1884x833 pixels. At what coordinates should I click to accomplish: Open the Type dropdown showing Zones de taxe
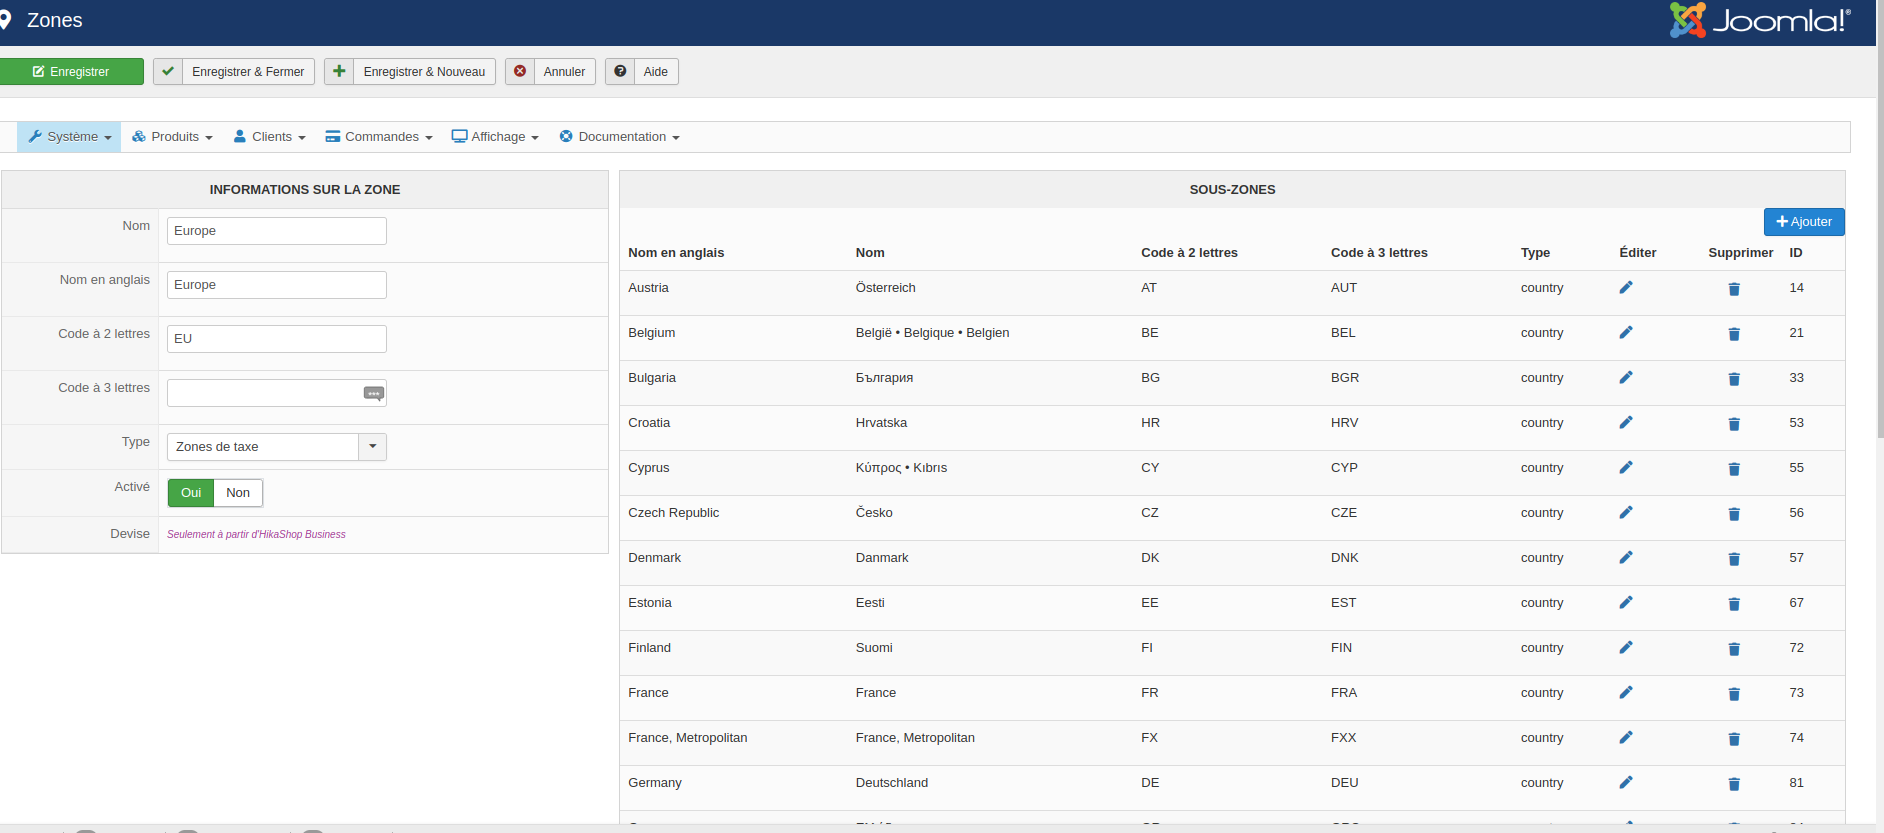point(276,447)
